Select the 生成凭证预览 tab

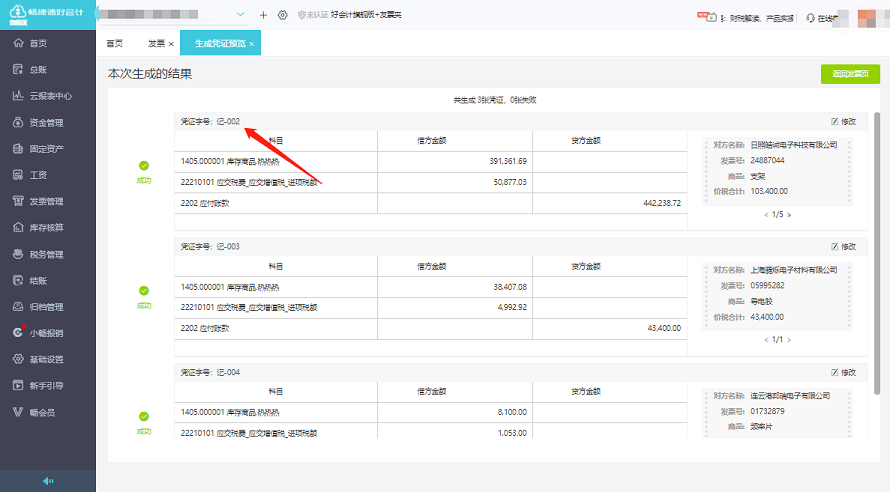220,43
